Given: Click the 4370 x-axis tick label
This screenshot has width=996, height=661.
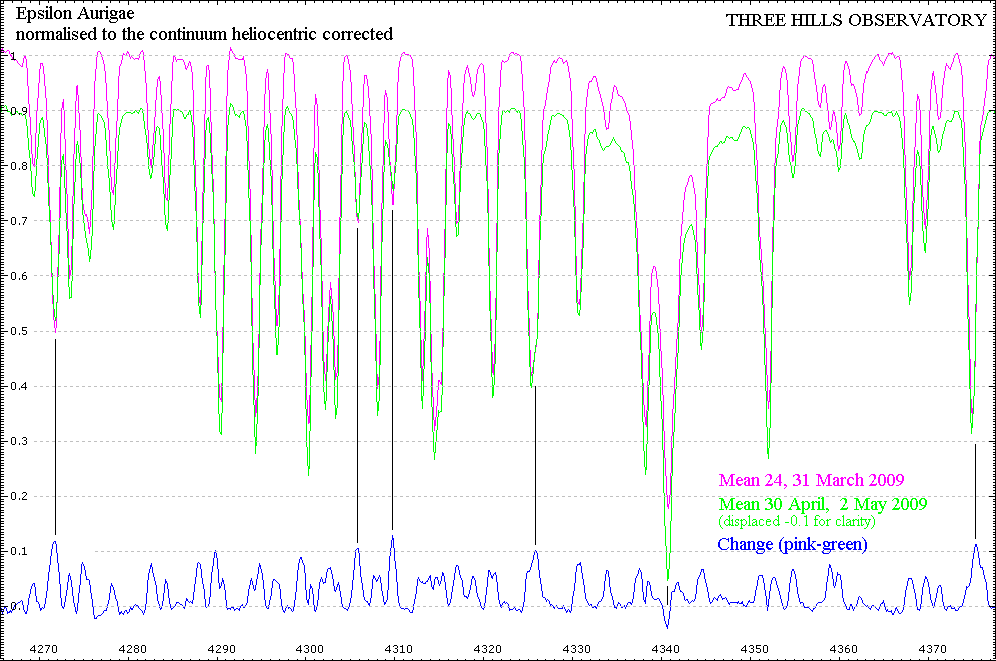Looking at the screenshot, I should pos(932,649).
